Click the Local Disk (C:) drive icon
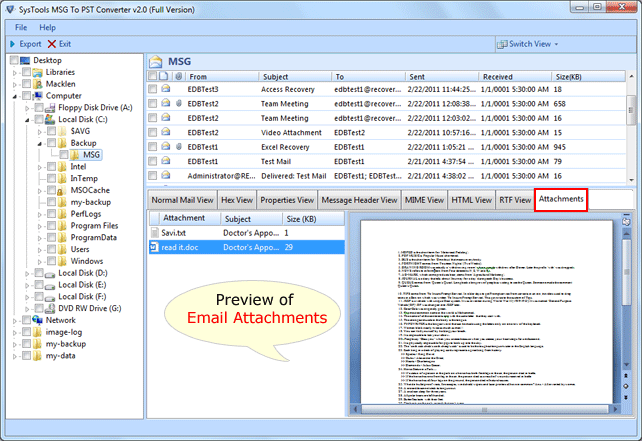 [x=50, y=119]
